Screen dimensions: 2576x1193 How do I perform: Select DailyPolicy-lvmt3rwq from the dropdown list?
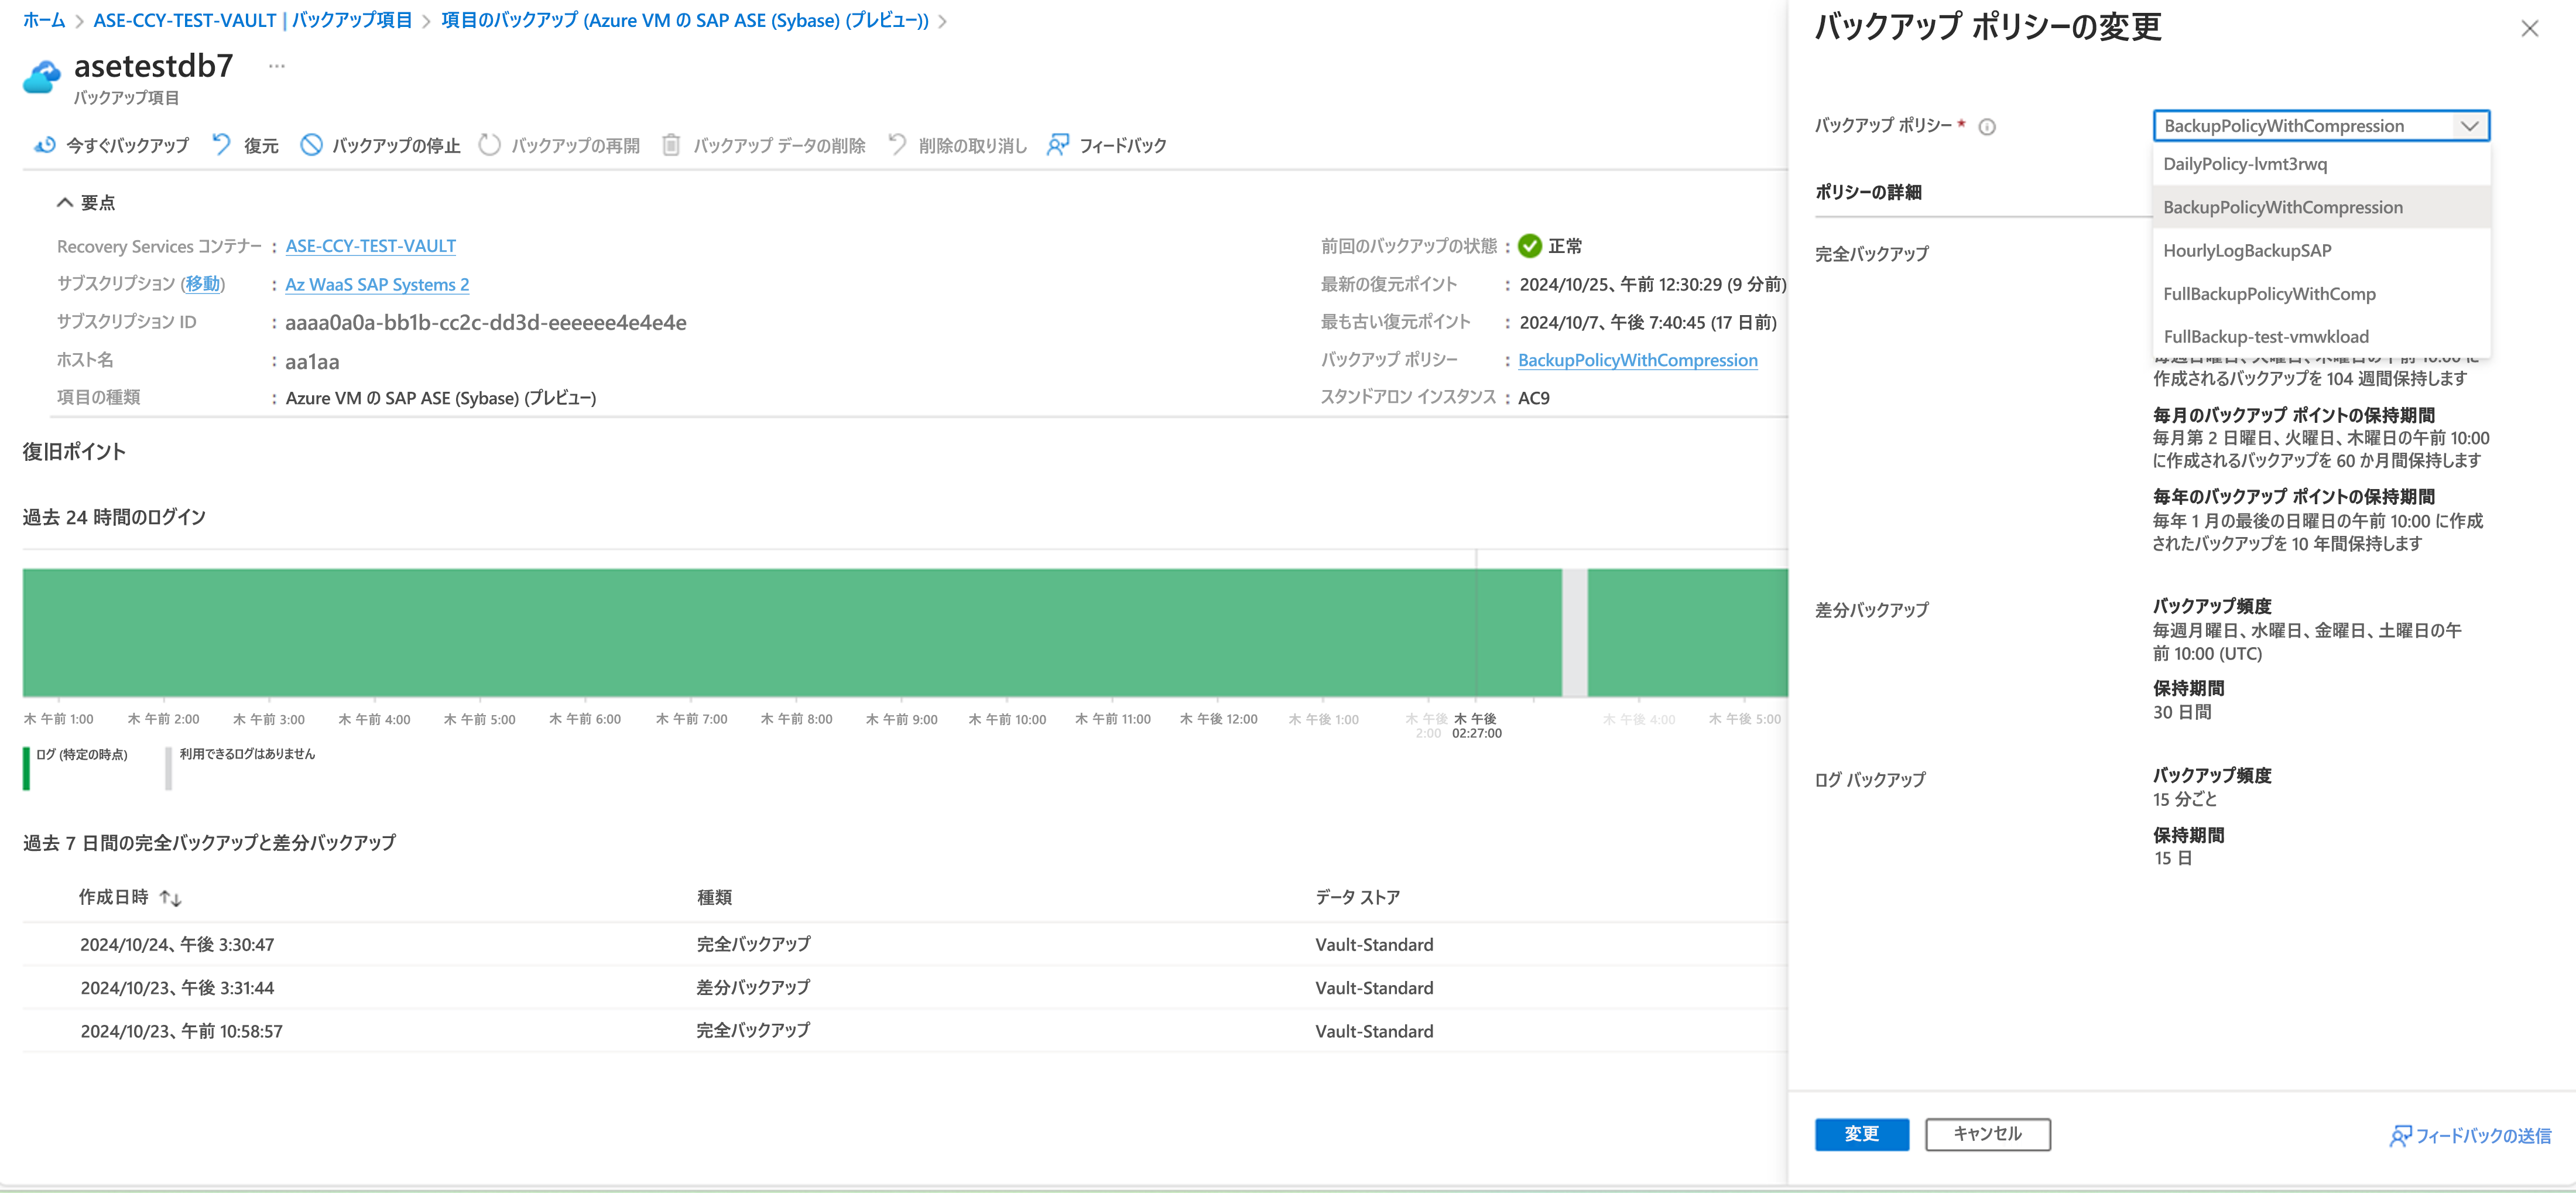(2244, 164)
